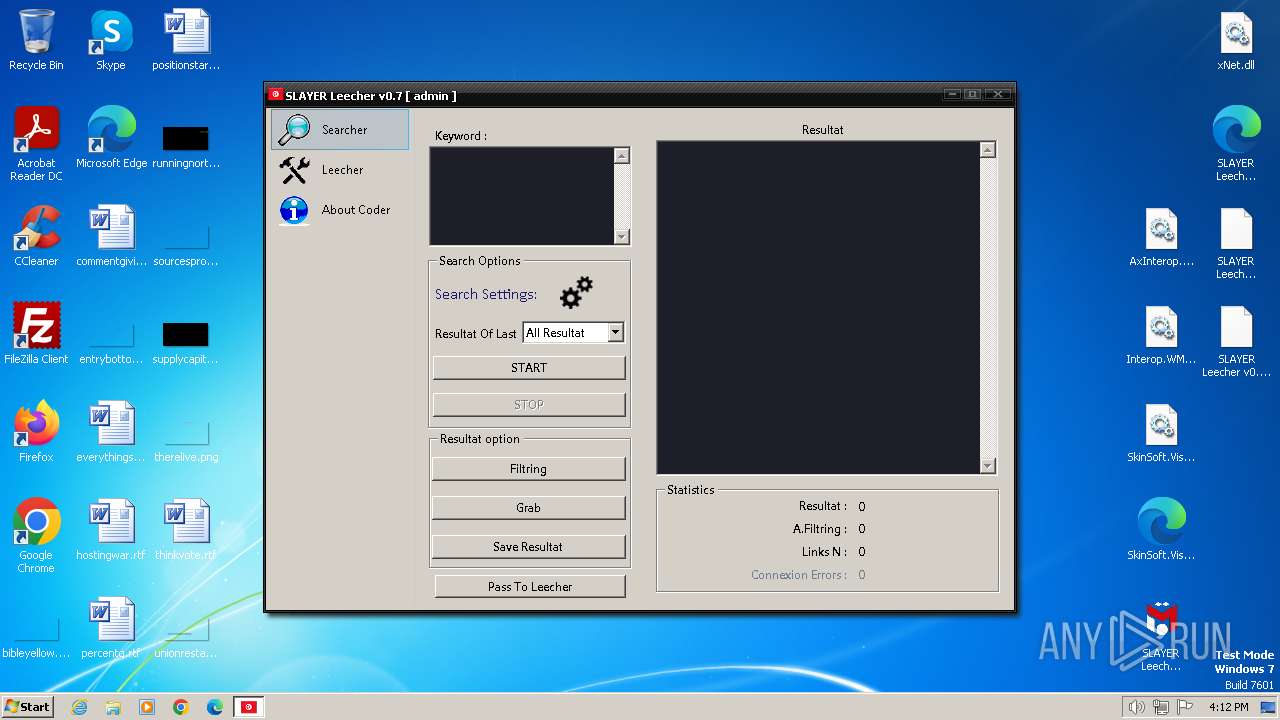Click inside the Resultat list box
Image resolution: width=1280 pixels, height=720 pixels.
tap(818, 307)
